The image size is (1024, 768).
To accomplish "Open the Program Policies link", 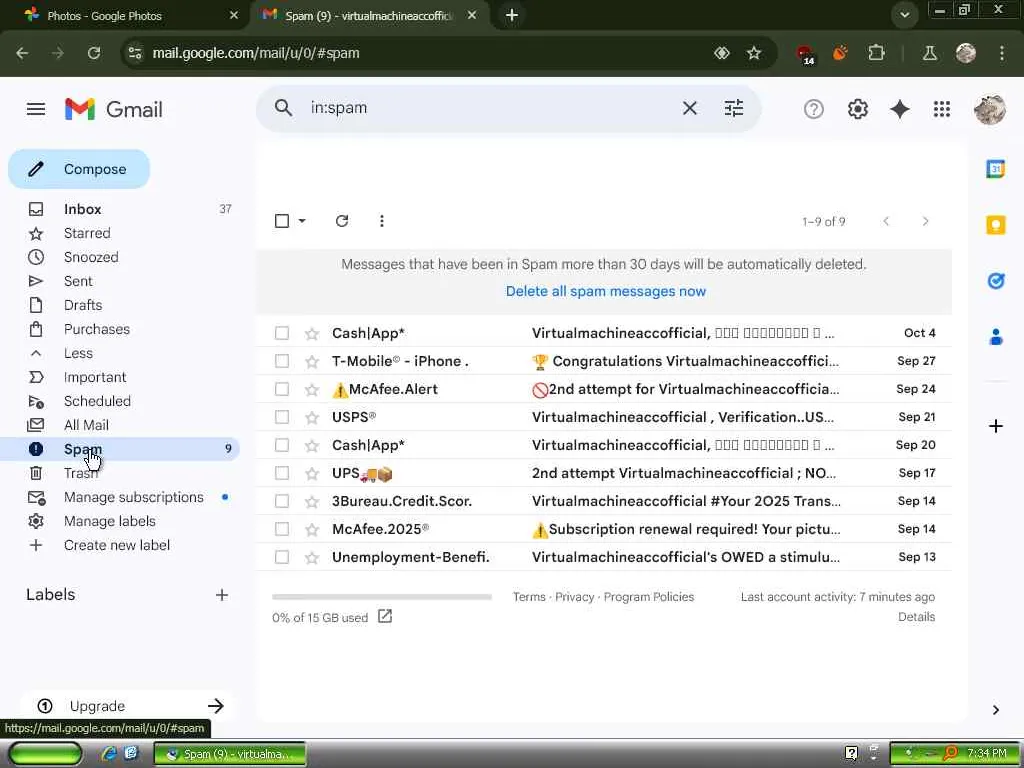I will 648,597.
